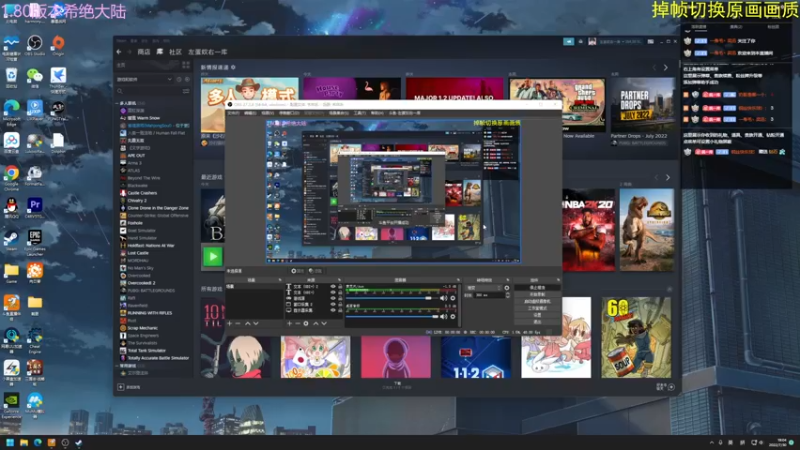
Task: Click the green play button on Steam game card
Action: (x=213, y=257)
